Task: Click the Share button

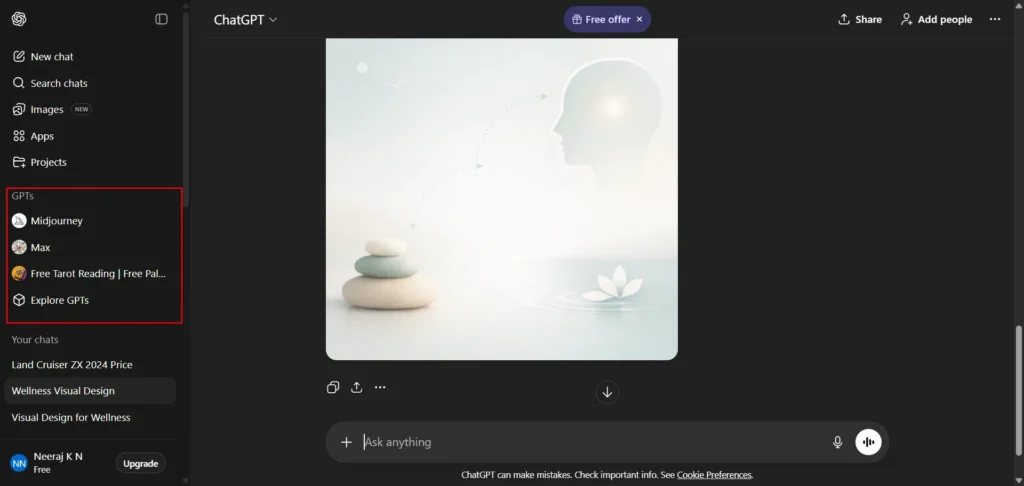Action: click(x=860, y=19)
